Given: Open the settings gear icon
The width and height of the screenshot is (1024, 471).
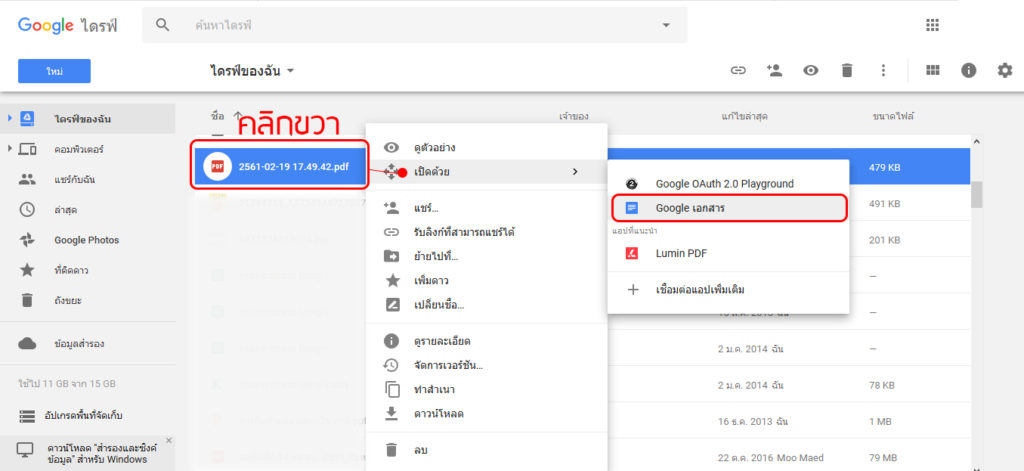Looking at the screenshot, I should (1004, 71).
